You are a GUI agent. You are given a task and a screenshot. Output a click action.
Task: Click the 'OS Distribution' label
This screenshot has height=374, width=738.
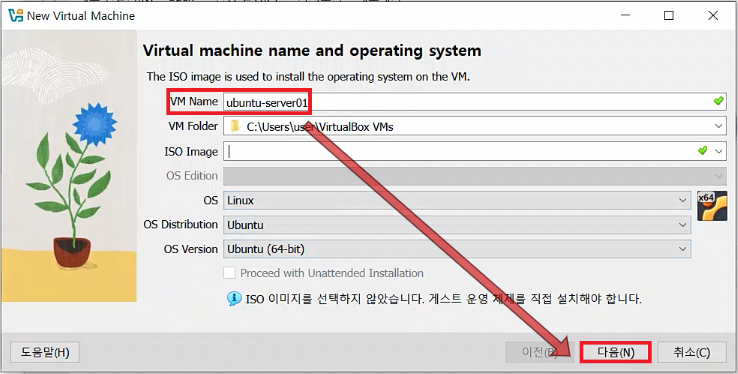pyautogui.click(x=181, y=224)
